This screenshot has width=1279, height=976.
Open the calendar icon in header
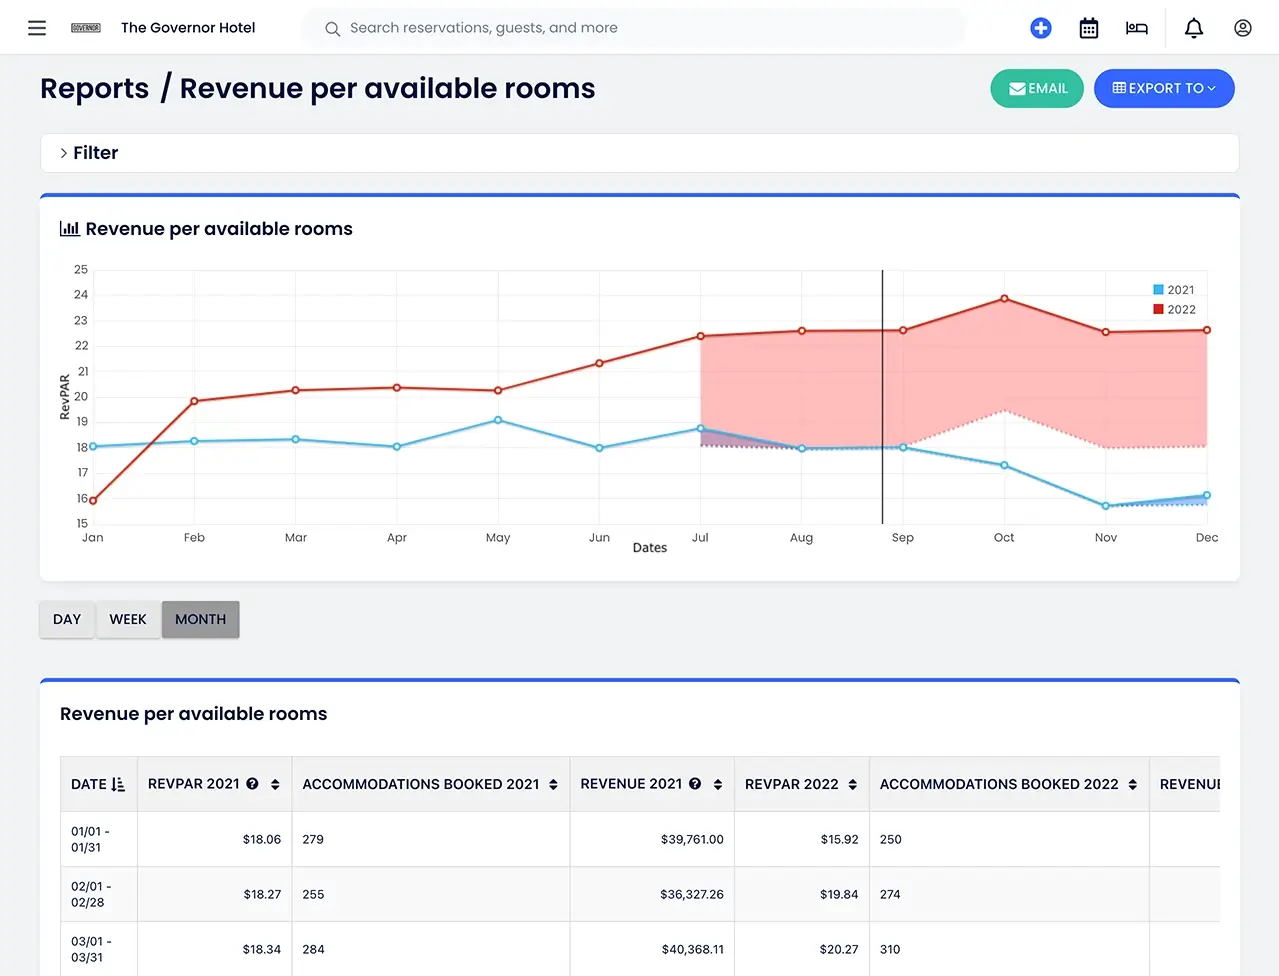click(x=1089, y=28)
